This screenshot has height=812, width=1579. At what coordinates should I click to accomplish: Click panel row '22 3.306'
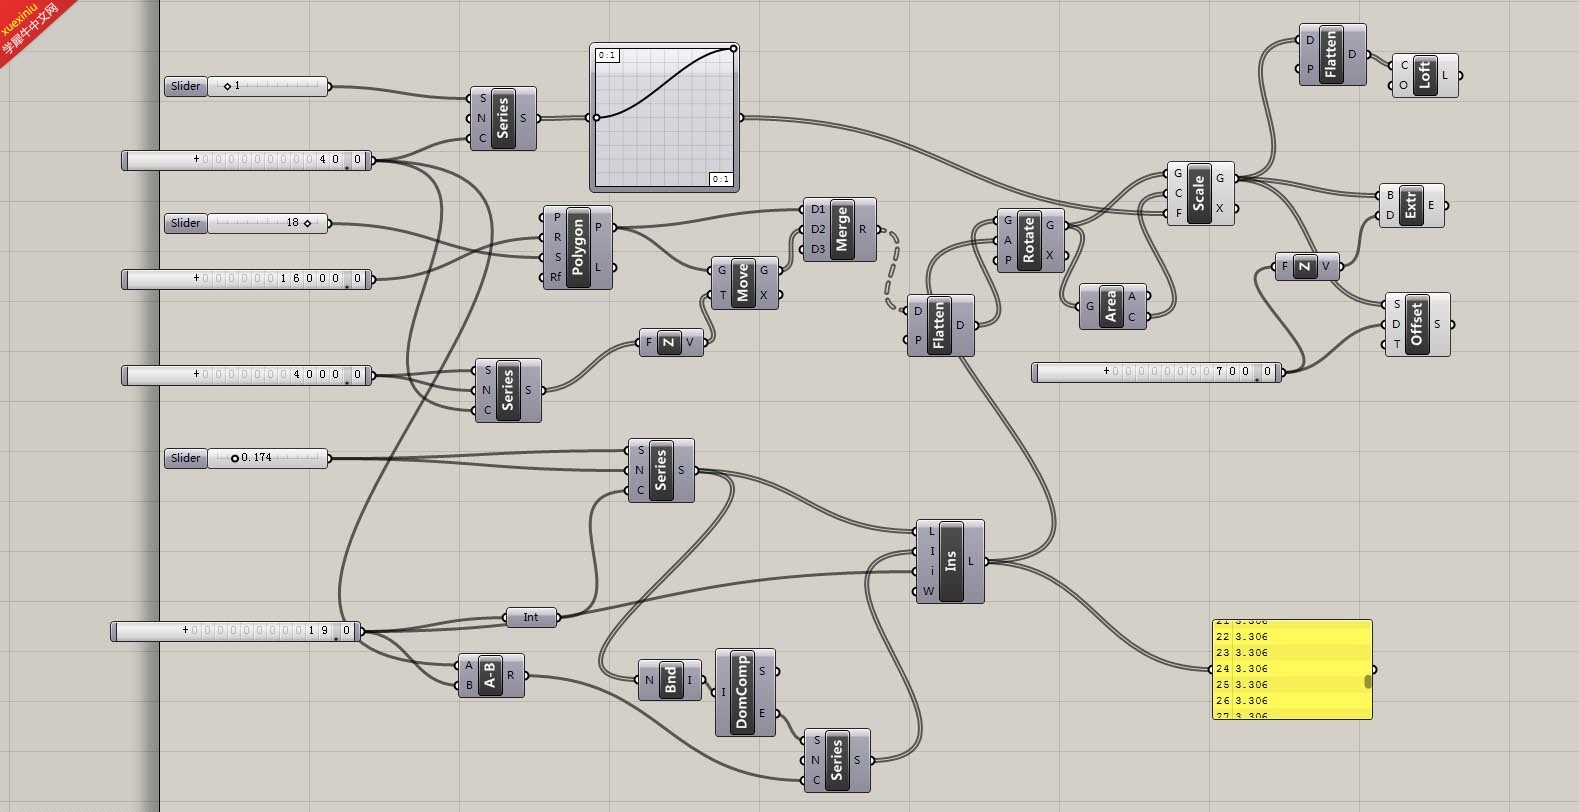click(1288, 636)
